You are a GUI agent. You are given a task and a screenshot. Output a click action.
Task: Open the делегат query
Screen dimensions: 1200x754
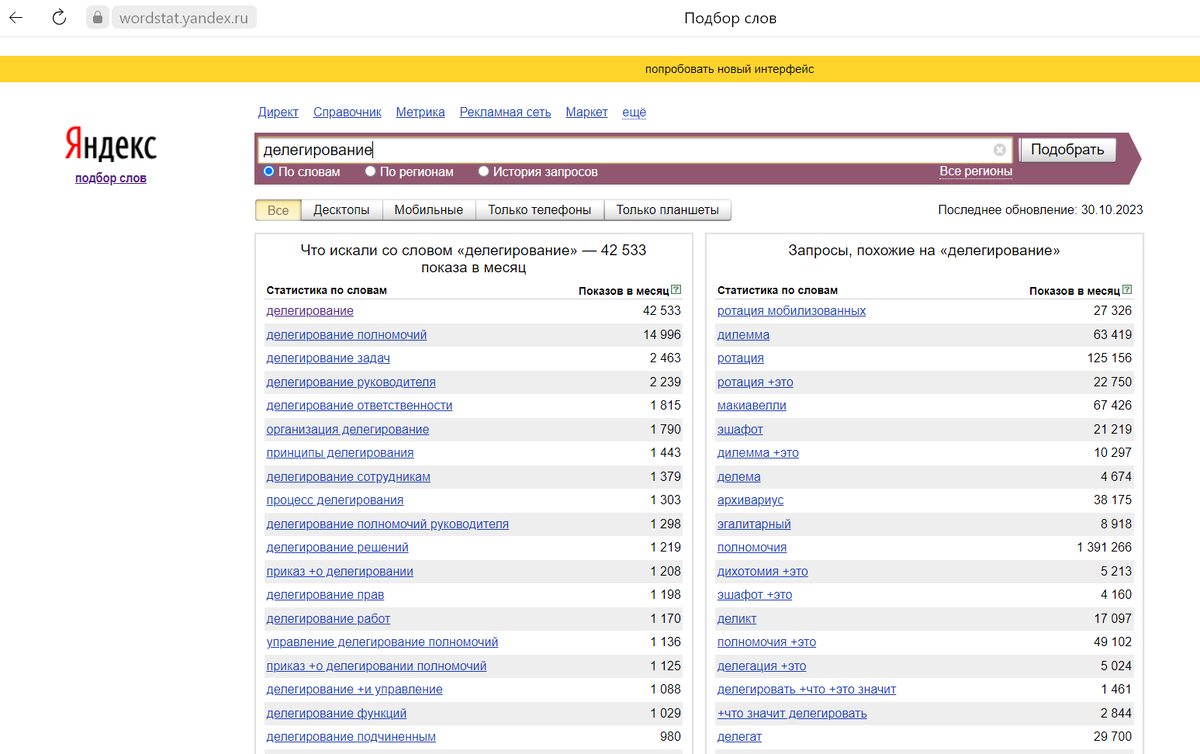(x=739, y=737)
